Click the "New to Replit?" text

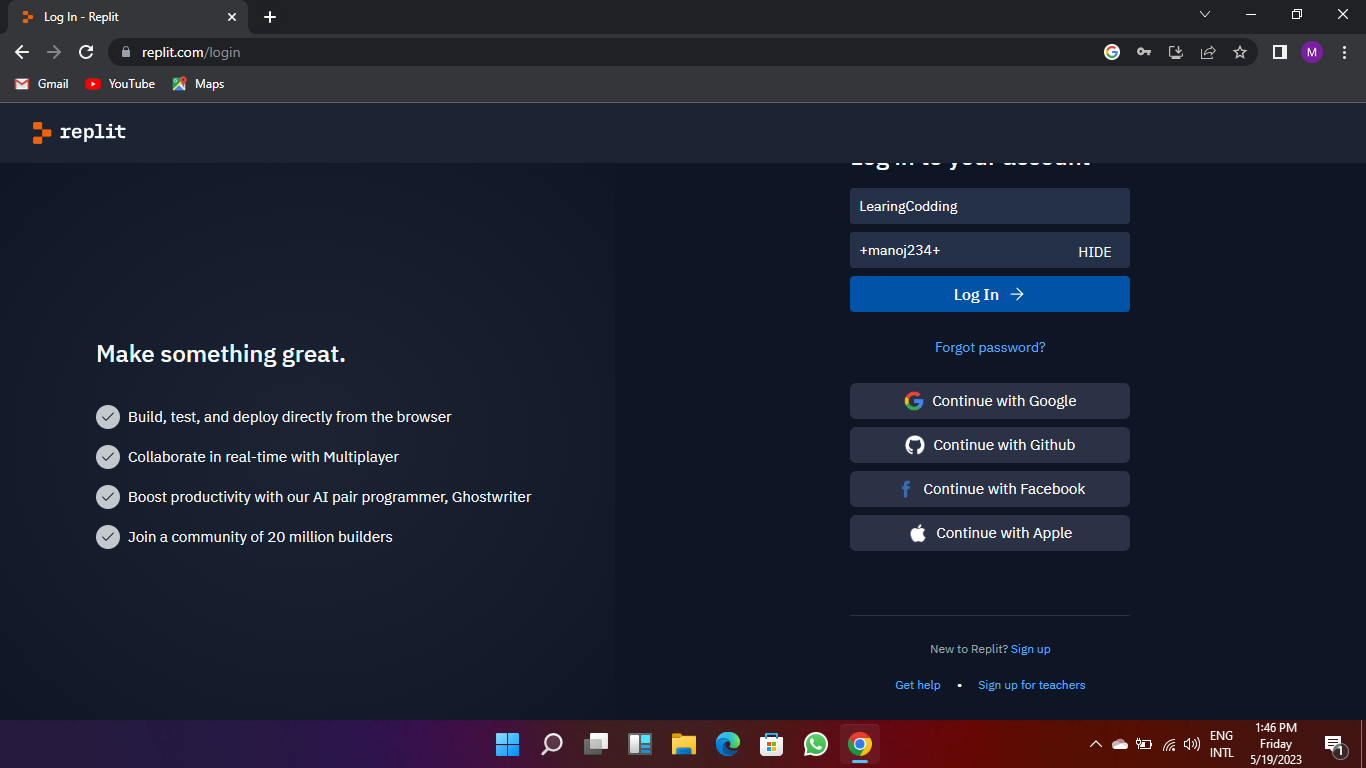pos(969,649)
